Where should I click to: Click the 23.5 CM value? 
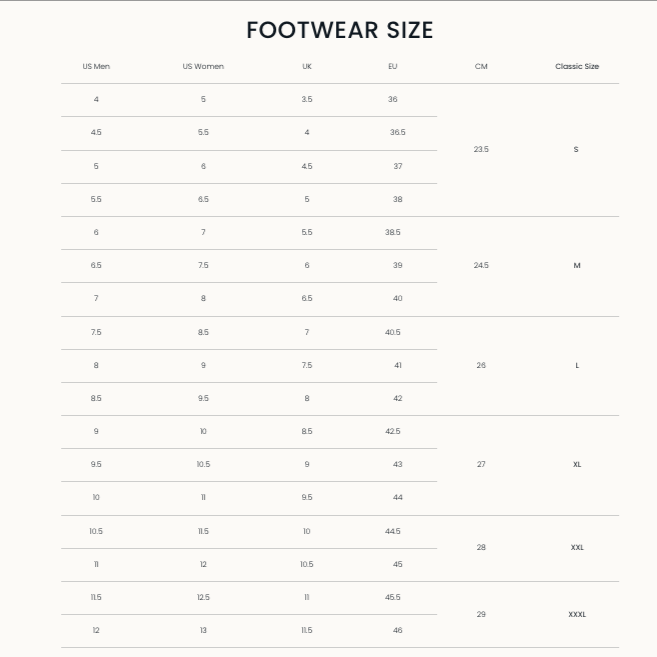[x=481, y=149]
